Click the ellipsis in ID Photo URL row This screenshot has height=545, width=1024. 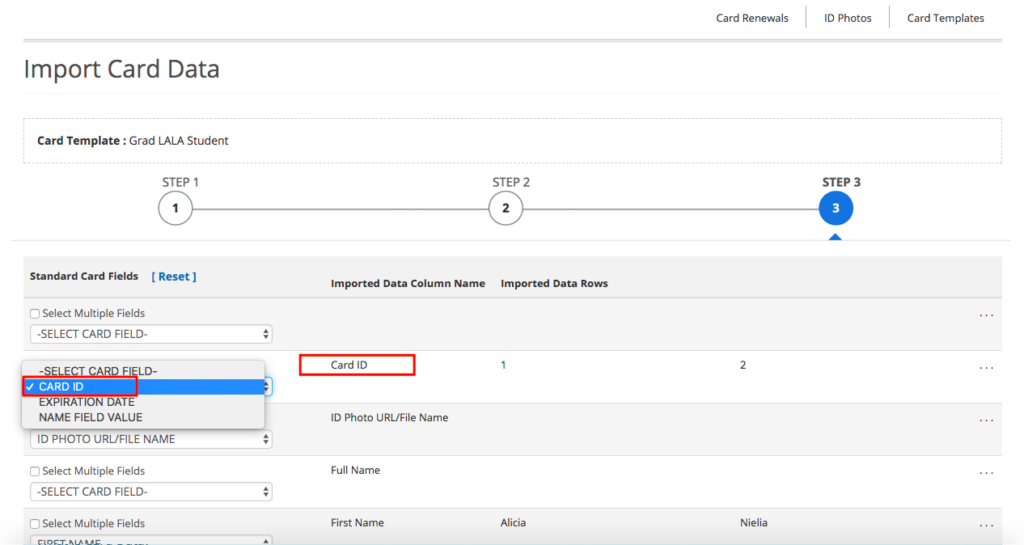986,421
